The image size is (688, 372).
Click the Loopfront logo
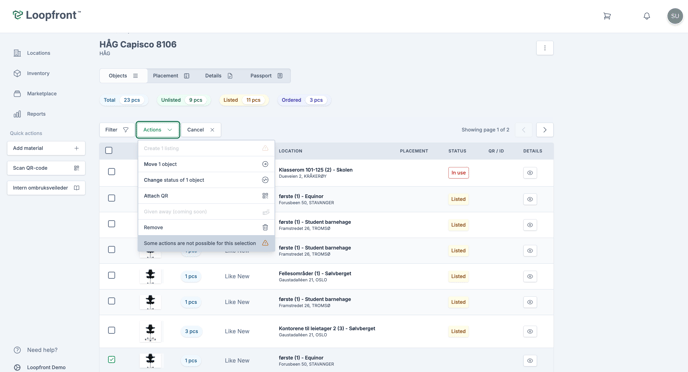(x=47, y=15)
